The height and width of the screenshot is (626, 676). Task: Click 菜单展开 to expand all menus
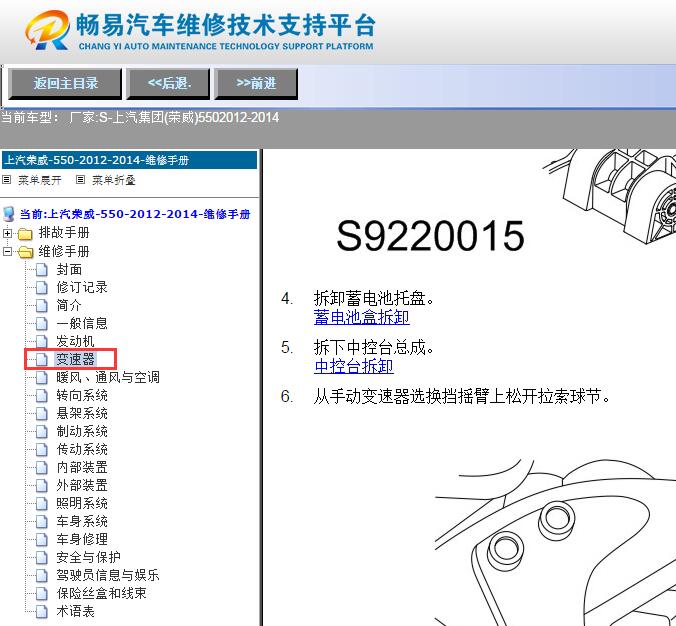pyautogui.click(x=40, y=180)
